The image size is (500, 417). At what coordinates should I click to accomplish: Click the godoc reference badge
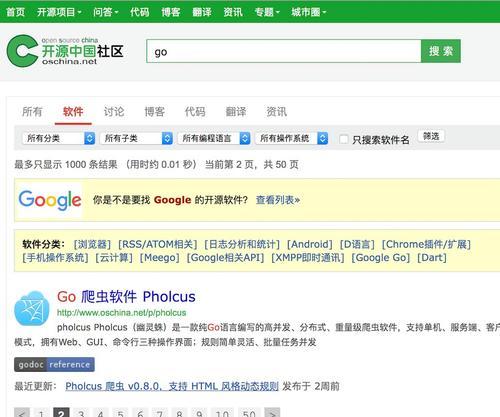54,364
